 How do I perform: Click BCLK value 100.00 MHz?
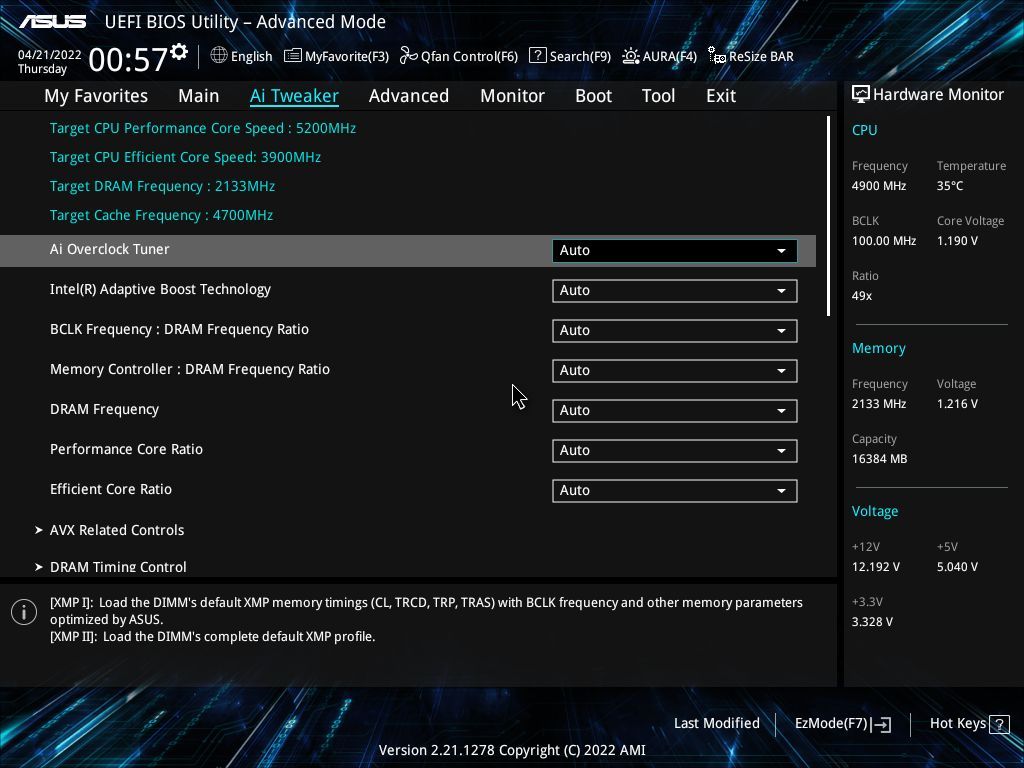pos(884,241)
